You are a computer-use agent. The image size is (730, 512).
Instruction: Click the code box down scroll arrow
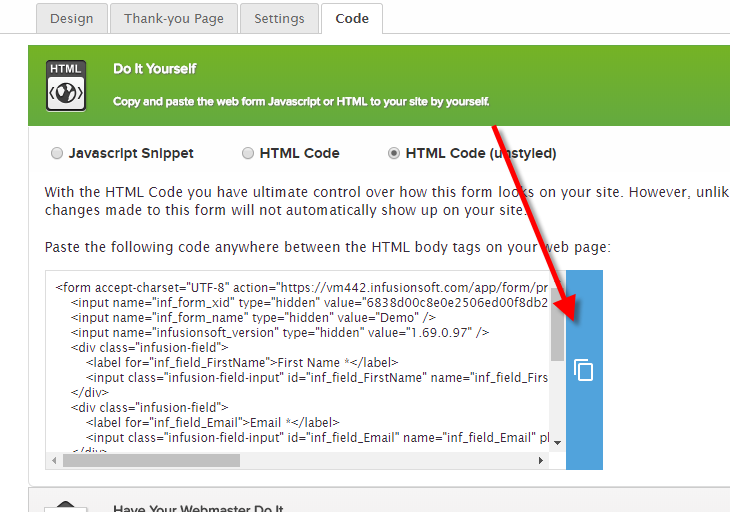557,443
